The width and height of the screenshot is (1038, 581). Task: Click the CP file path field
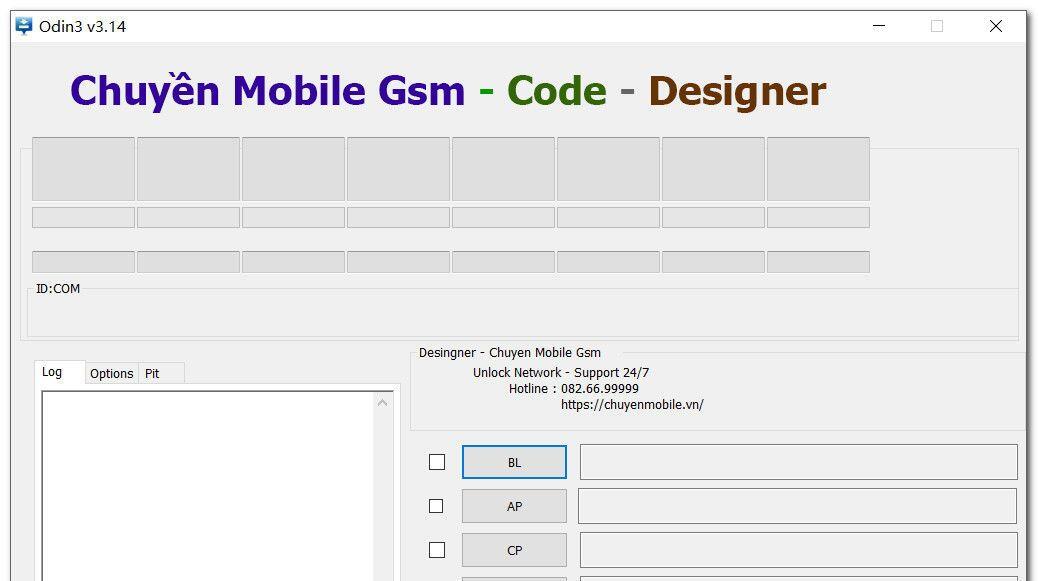(x=798, y=550)
